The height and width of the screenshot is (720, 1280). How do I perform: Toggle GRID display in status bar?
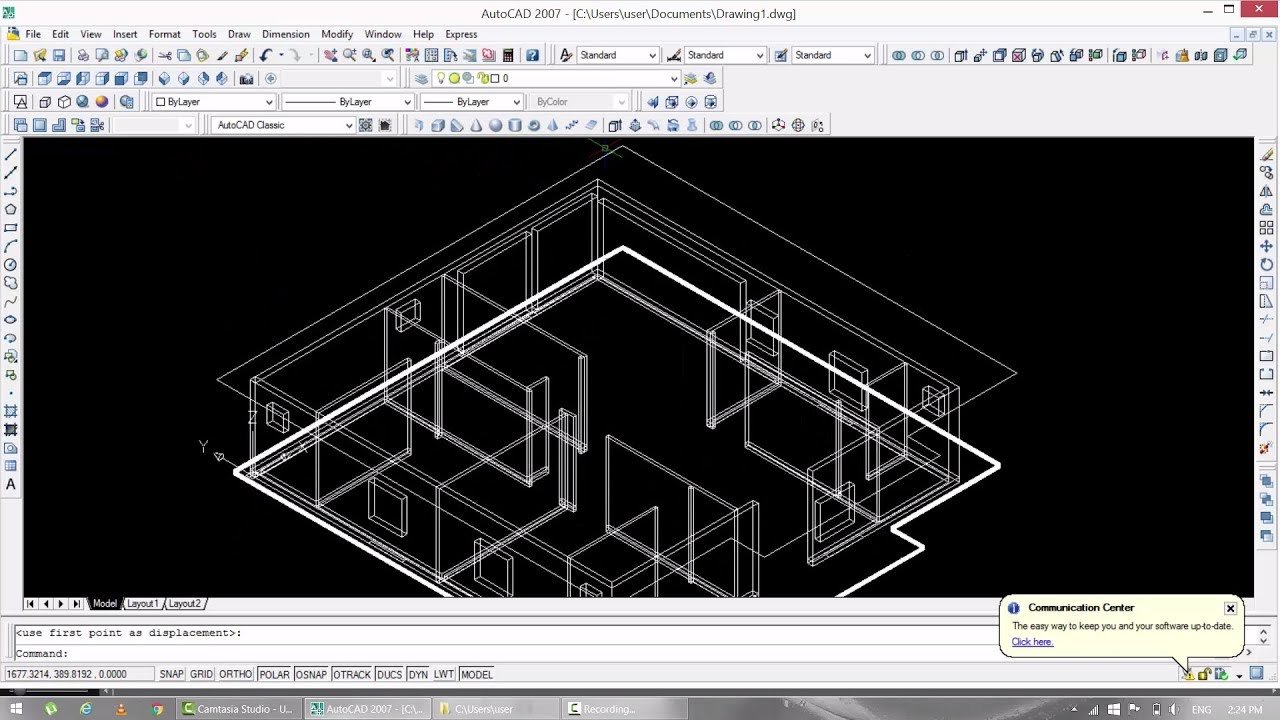pos(202,674)
